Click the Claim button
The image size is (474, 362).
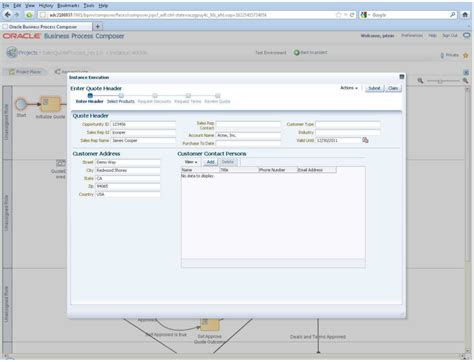393,88
